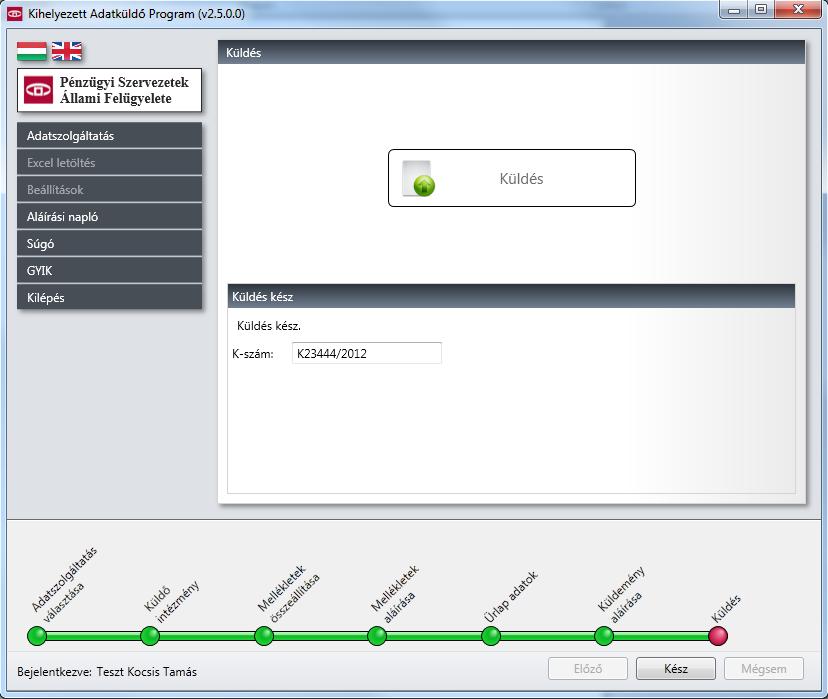Screen dimensions: 828x699
Task: Open the Súgó help menu item
Action: tap(109, 243)
